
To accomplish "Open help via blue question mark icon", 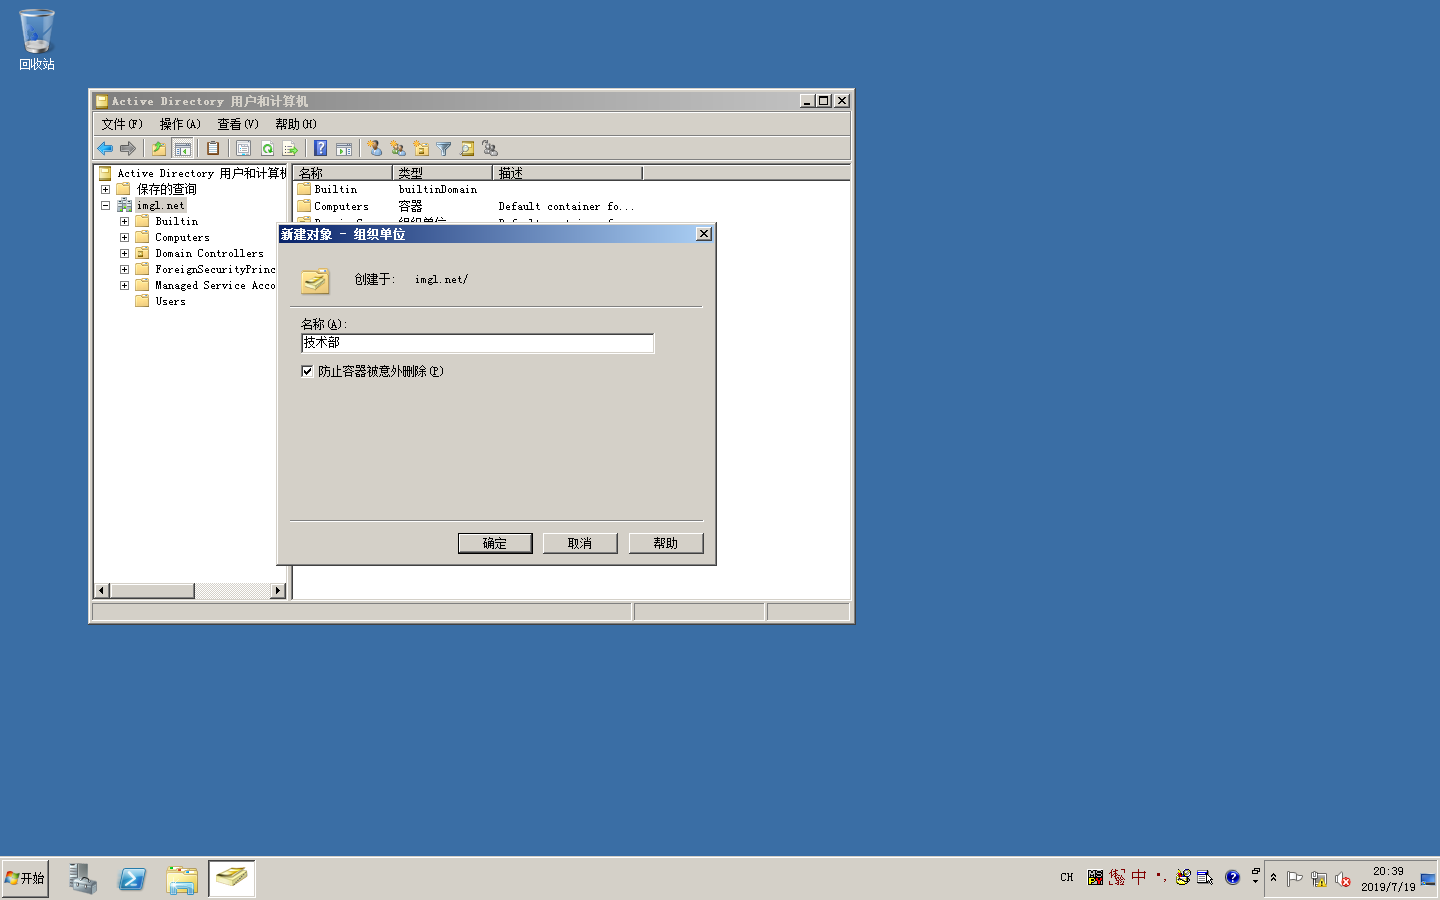I will [320, 149].
